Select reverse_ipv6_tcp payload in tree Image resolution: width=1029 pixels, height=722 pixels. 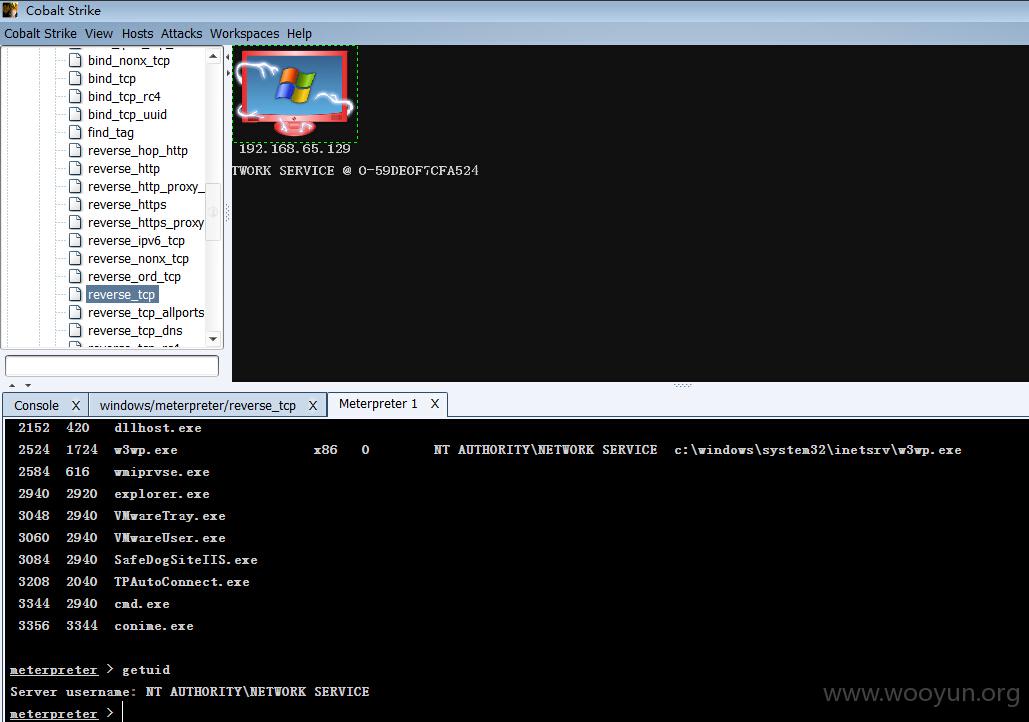pos(136,241)
